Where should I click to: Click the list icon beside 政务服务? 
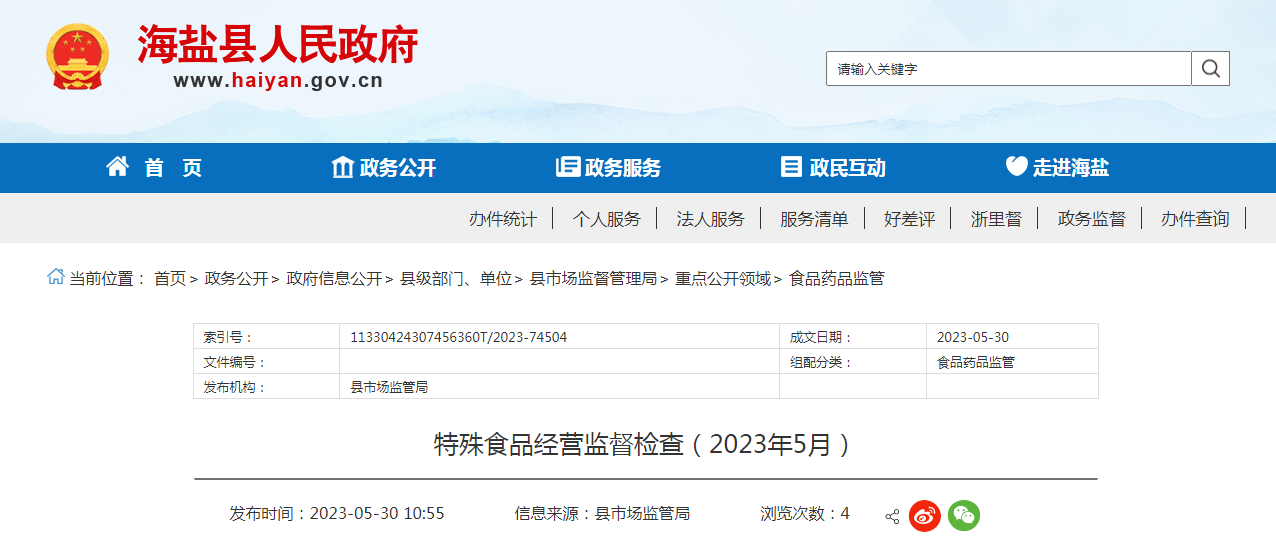[x=567, y=167]
